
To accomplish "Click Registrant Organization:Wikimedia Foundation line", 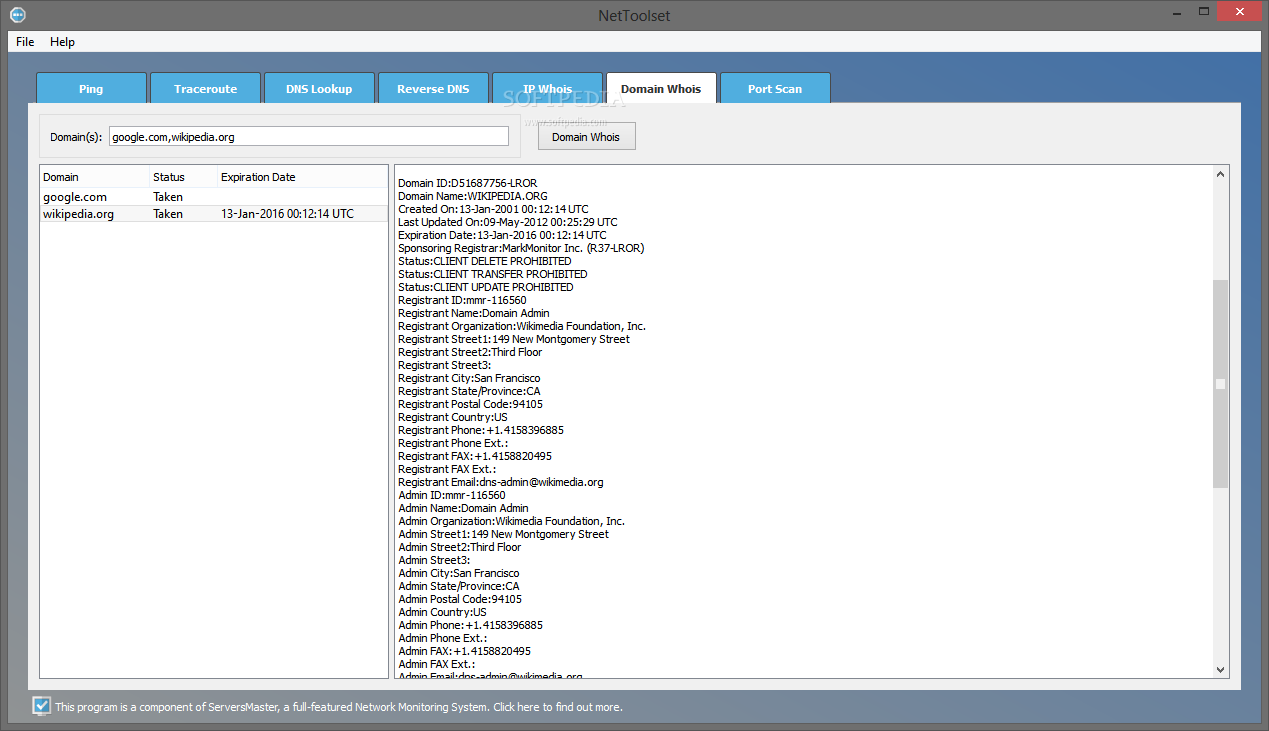I will pyautogui.click(x=522, y=326).
